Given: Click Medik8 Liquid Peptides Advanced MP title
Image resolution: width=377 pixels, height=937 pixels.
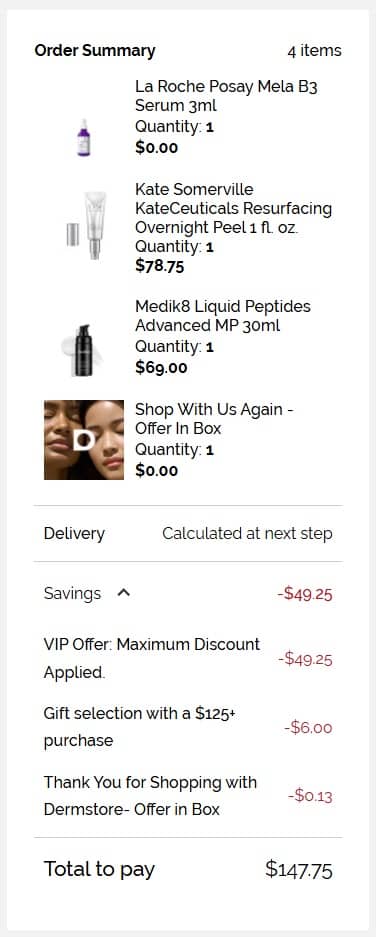Looking at the screenshot, I should [x=223, y=316].
